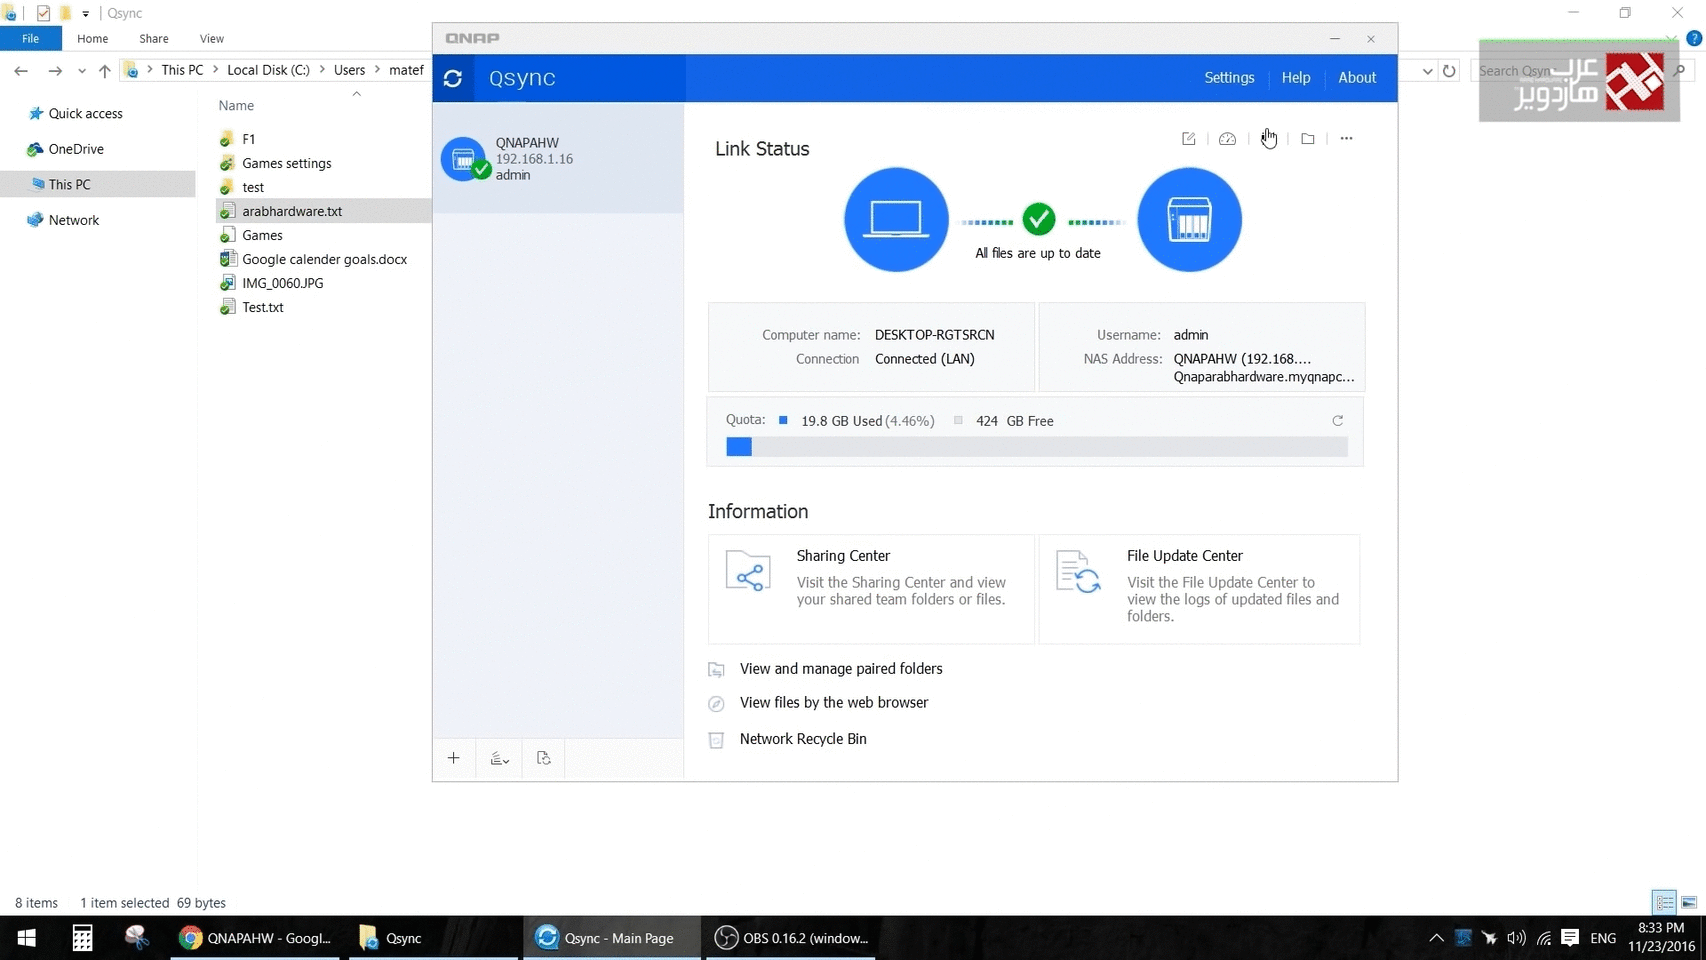Open the Action Center notifications icon
This screenshot has height=960, width=1706.
1570,938
